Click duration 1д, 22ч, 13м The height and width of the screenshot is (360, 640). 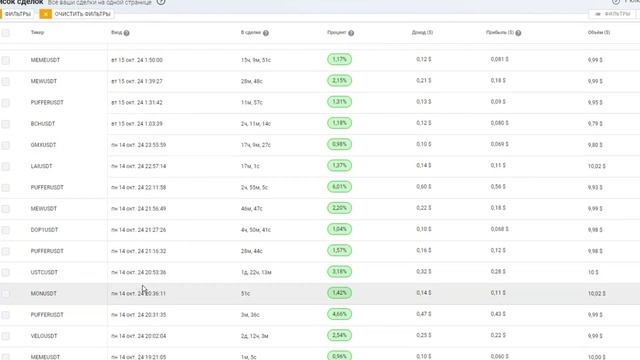pos(256,272)
